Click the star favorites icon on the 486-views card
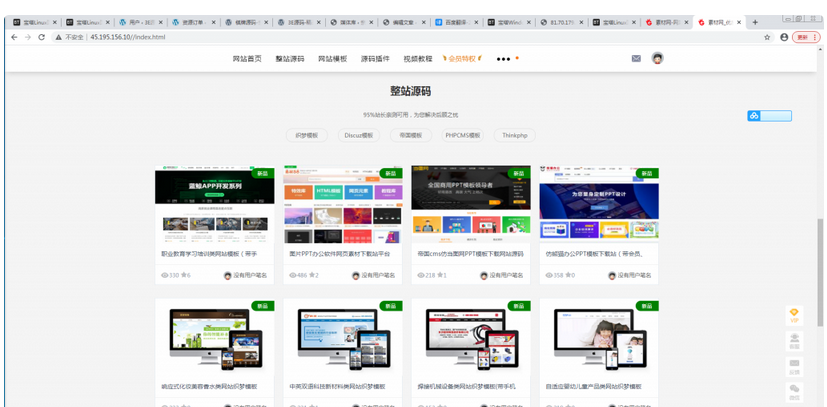Screen dimensions: 827x407 pyautogui.click(x=312, y=275)
